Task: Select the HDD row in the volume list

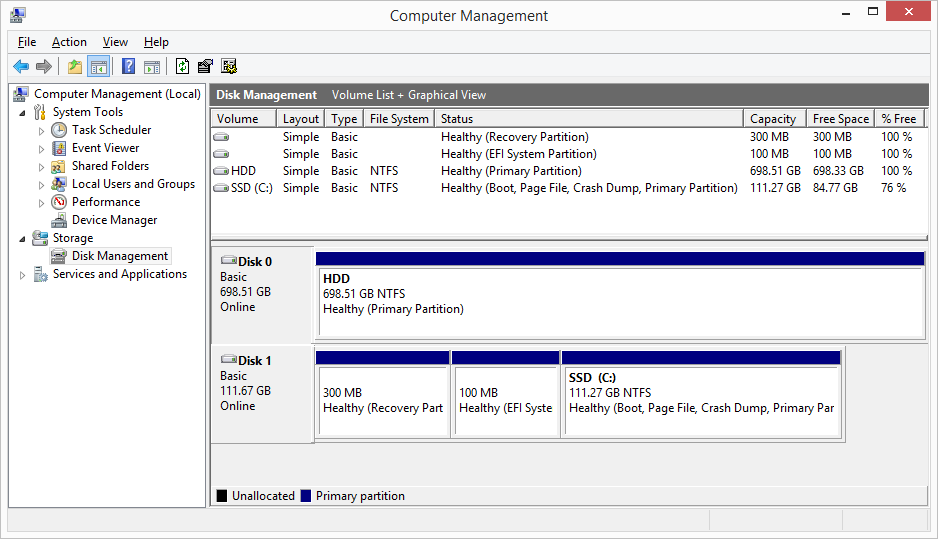Action: click(x=243, y=171)
